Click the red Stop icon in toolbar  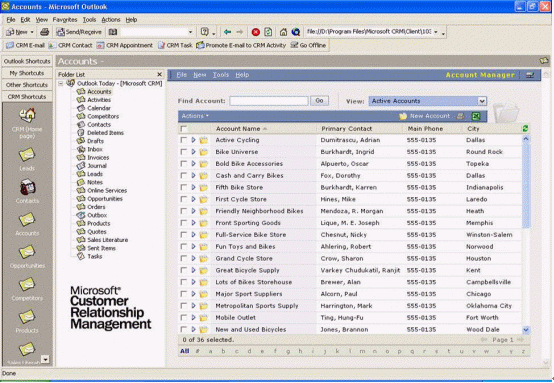click(x=255, y=32)
